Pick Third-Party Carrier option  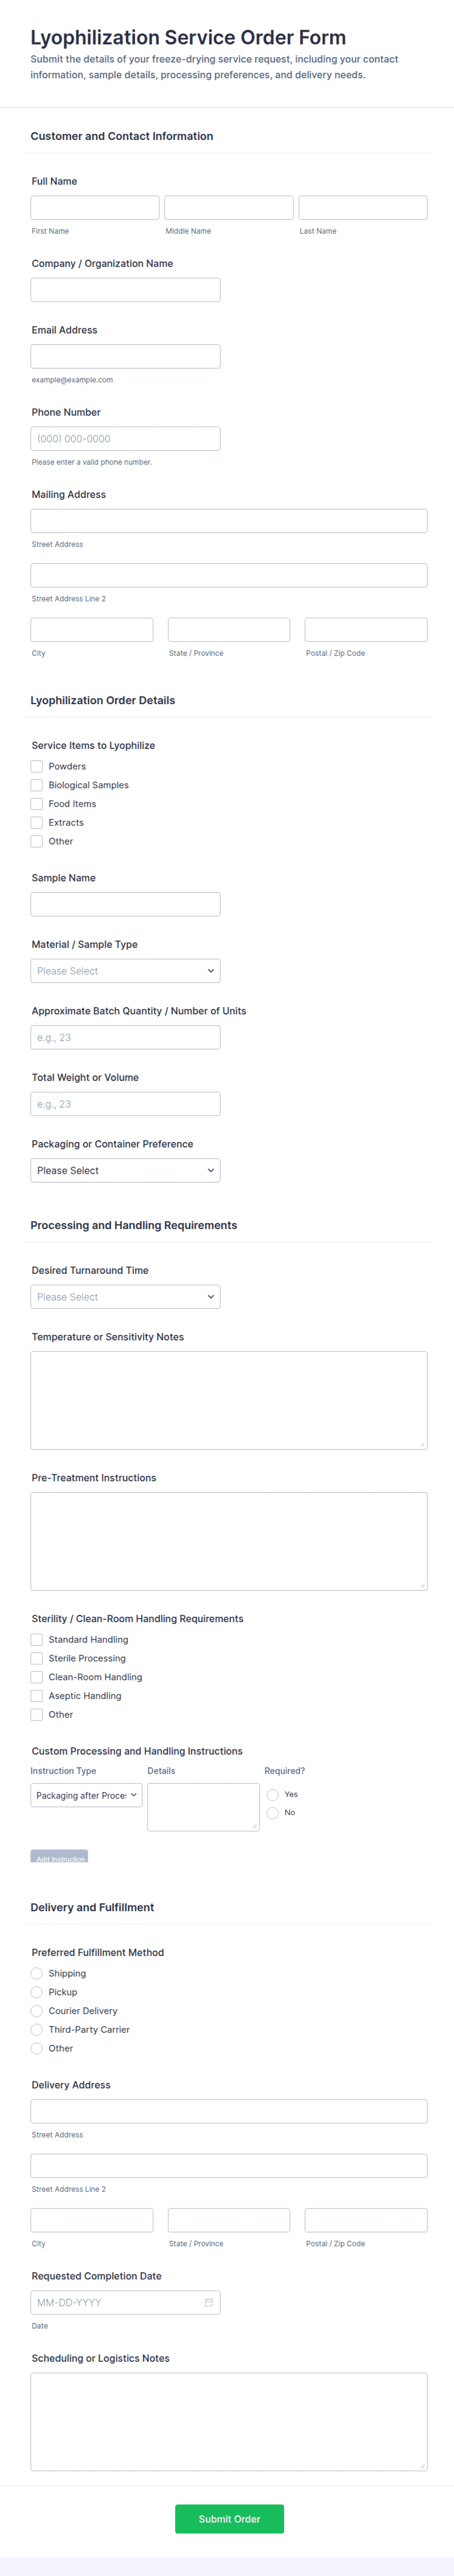click(37, 2030)
